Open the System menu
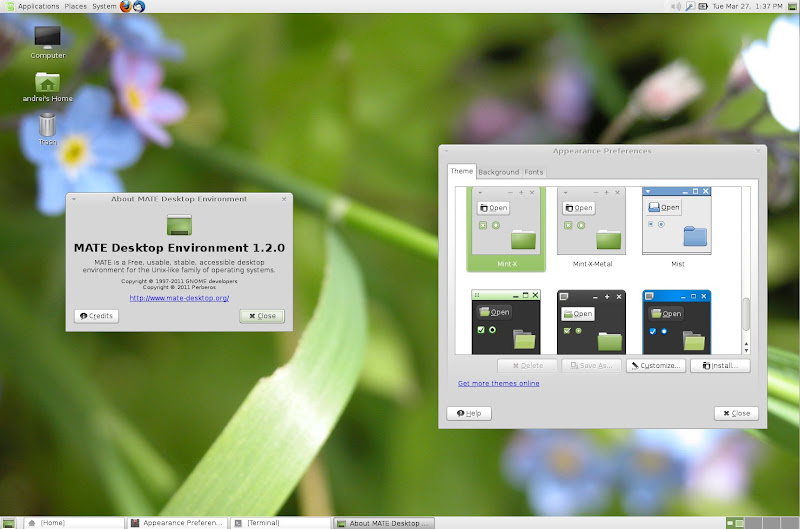This screenshot has width=800, height=529. click(104, 6)
